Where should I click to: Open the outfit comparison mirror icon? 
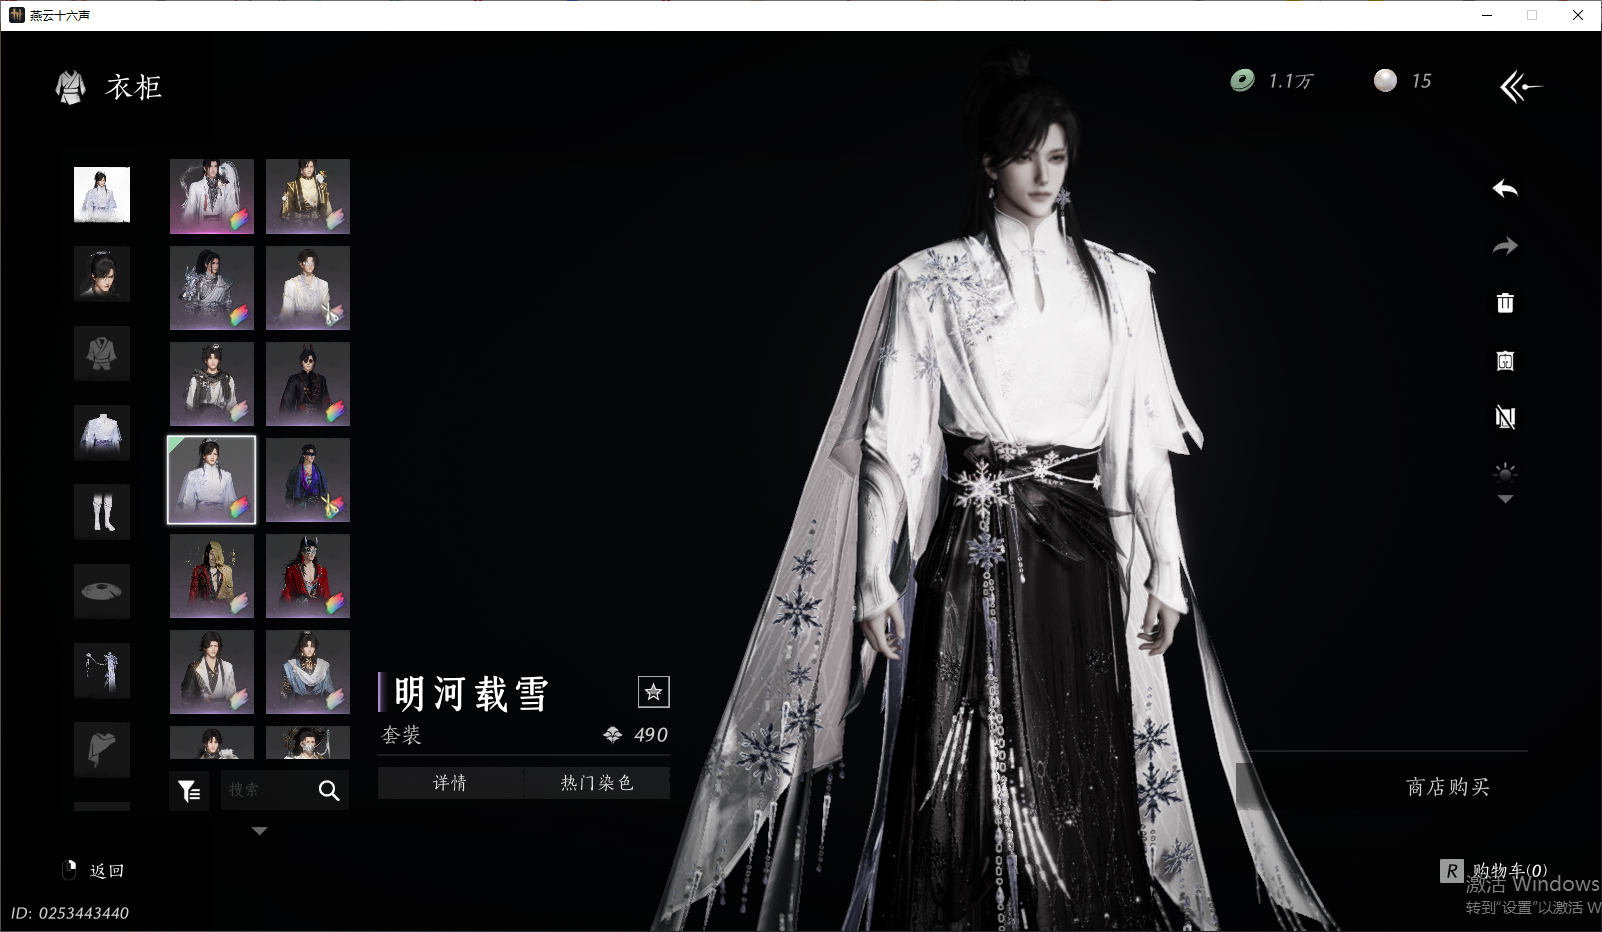[x=1506, y=361]
